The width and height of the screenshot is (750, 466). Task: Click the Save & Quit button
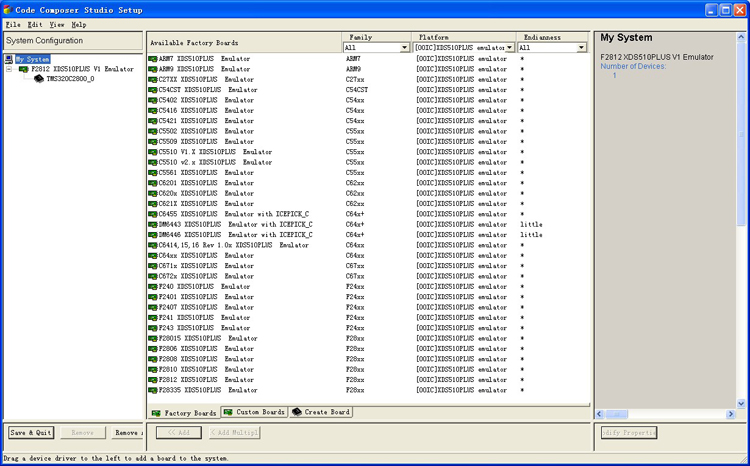coord(31,433)
